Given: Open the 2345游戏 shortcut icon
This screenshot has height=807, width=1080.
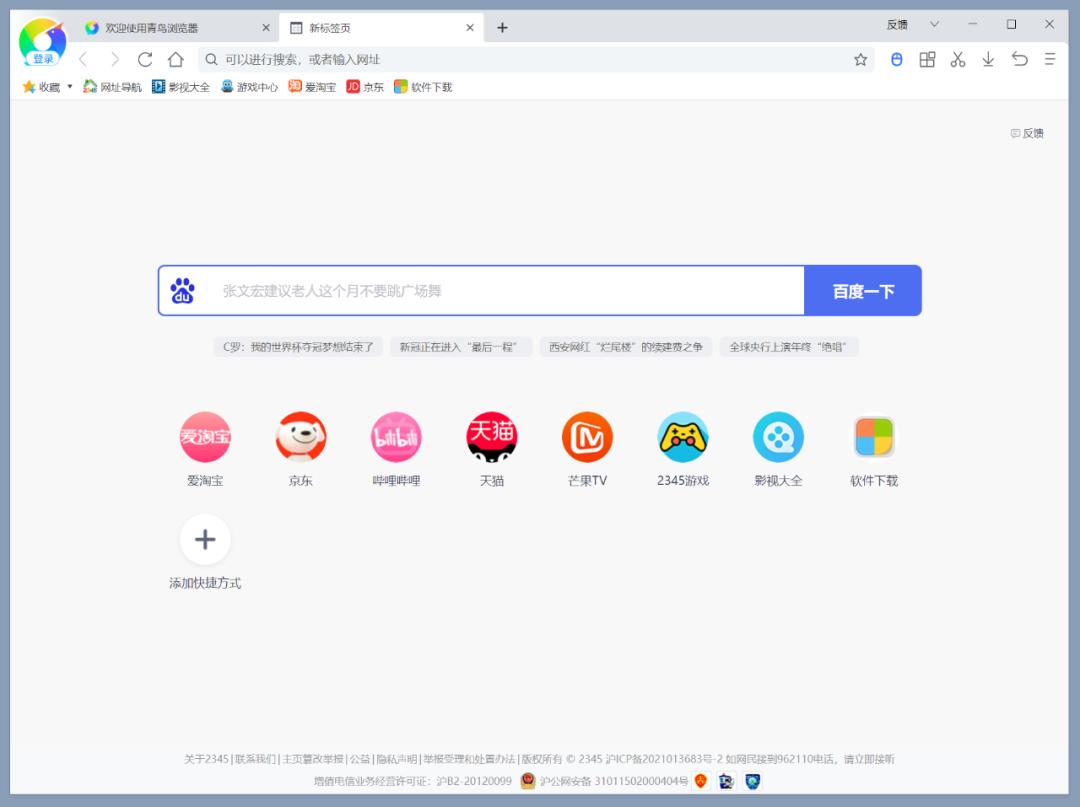Looking at the screenshot, I should [683, 437].
